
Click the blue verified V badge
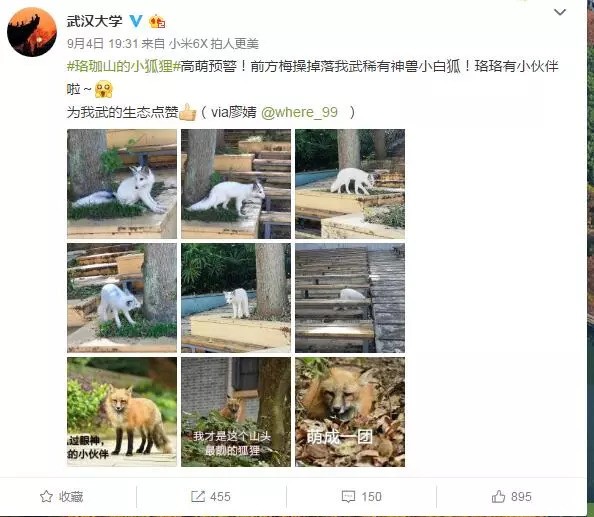136,21
